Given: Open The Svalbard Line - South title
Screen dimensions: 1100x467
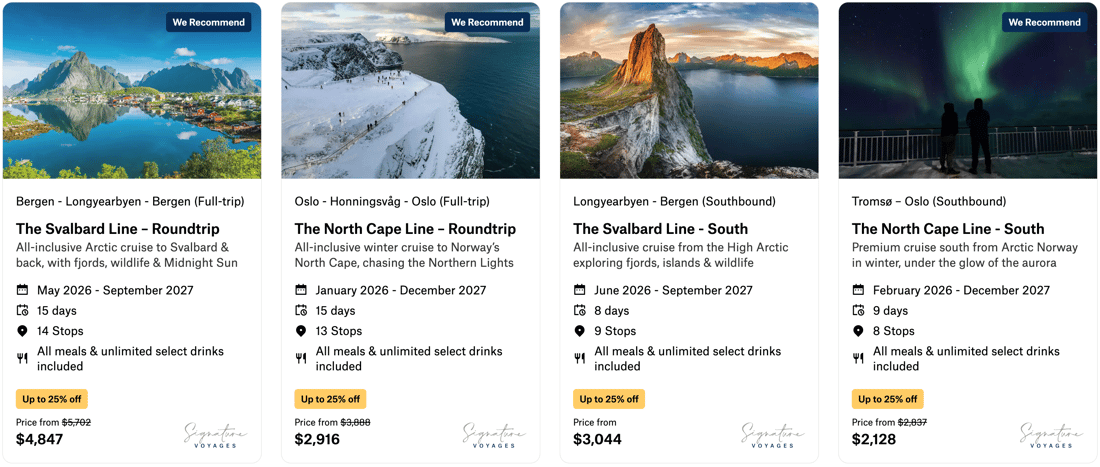Looking at the screenshot, I should click(660, 229).
